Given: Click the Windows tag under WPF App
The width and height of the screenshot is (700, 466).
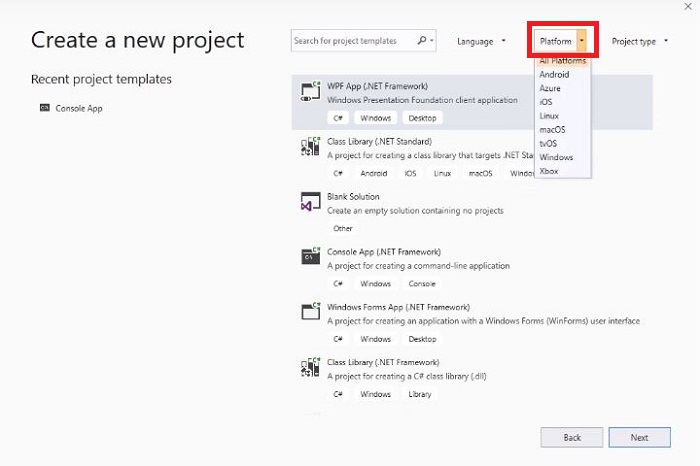Looking at the screenshot, I should coord(375,118).
